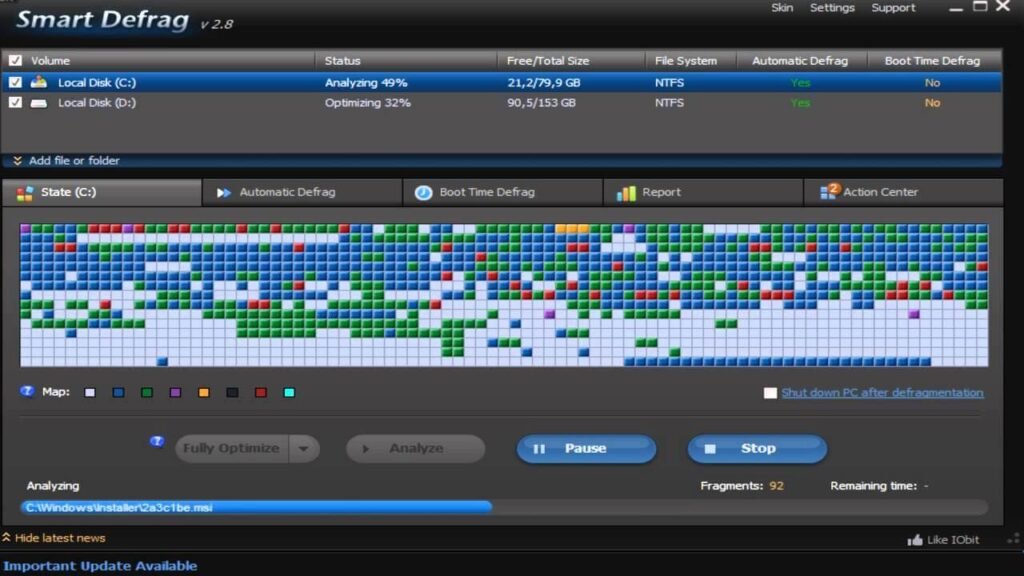Screen dimensions: 1024x576
Task: Click the cyan map legend swatch
Action: coord(289,392)
